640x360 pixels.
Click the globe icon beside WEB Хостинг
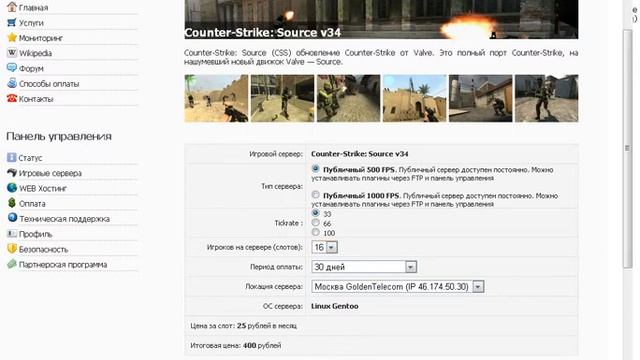point(12,188)
